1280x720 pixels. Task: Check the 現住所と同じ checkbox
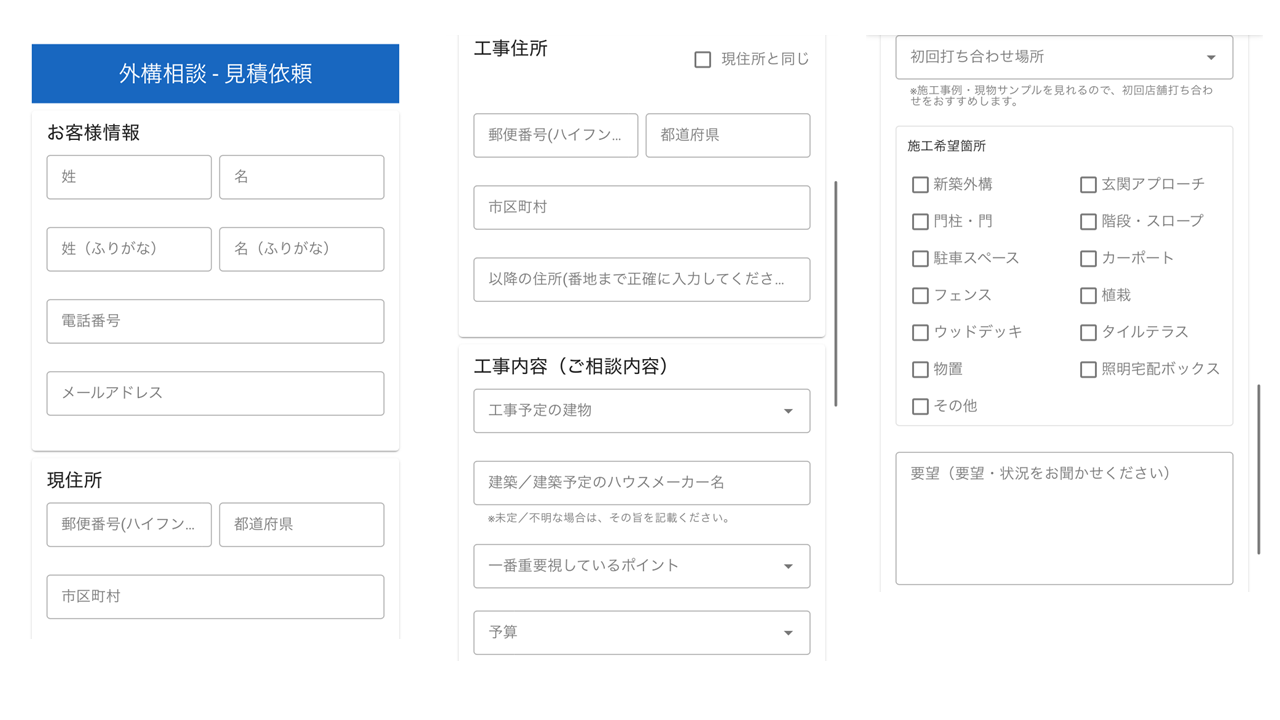click(703, 60)
